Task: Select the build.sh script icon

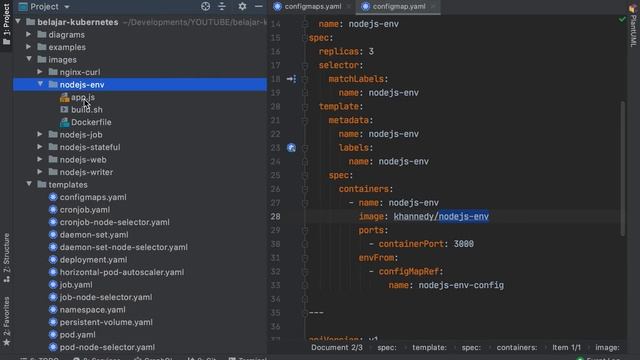Action: point(64,110)
